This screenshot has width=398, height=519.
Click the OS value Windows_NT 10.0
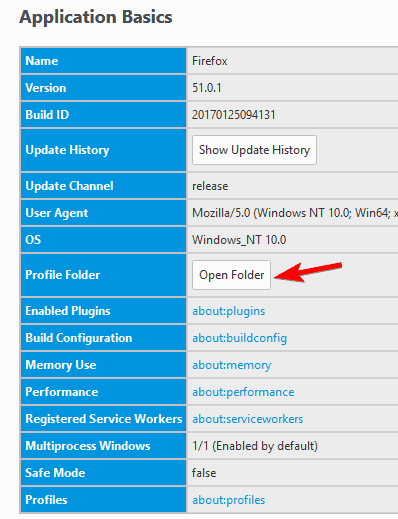pyautogui.click(x=239, y=240)
